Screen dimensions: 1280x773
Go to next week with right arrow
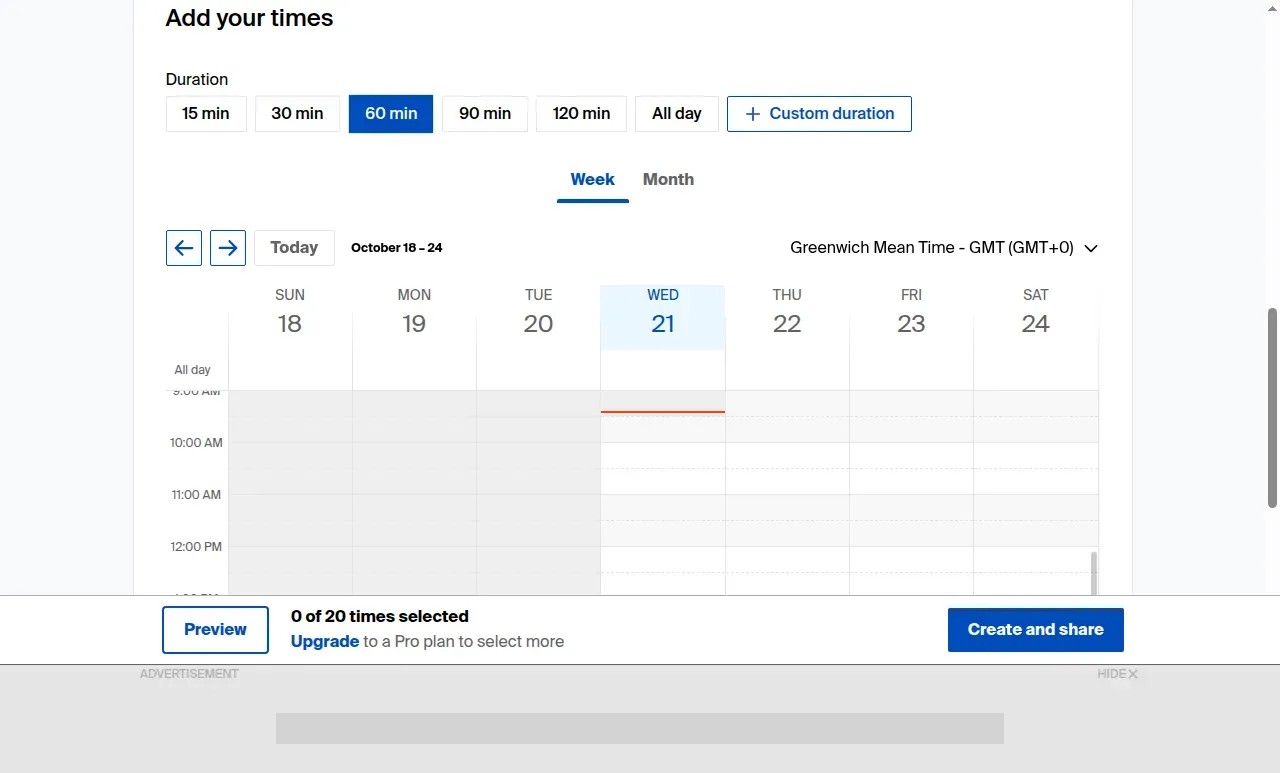(x=228, y=248)
